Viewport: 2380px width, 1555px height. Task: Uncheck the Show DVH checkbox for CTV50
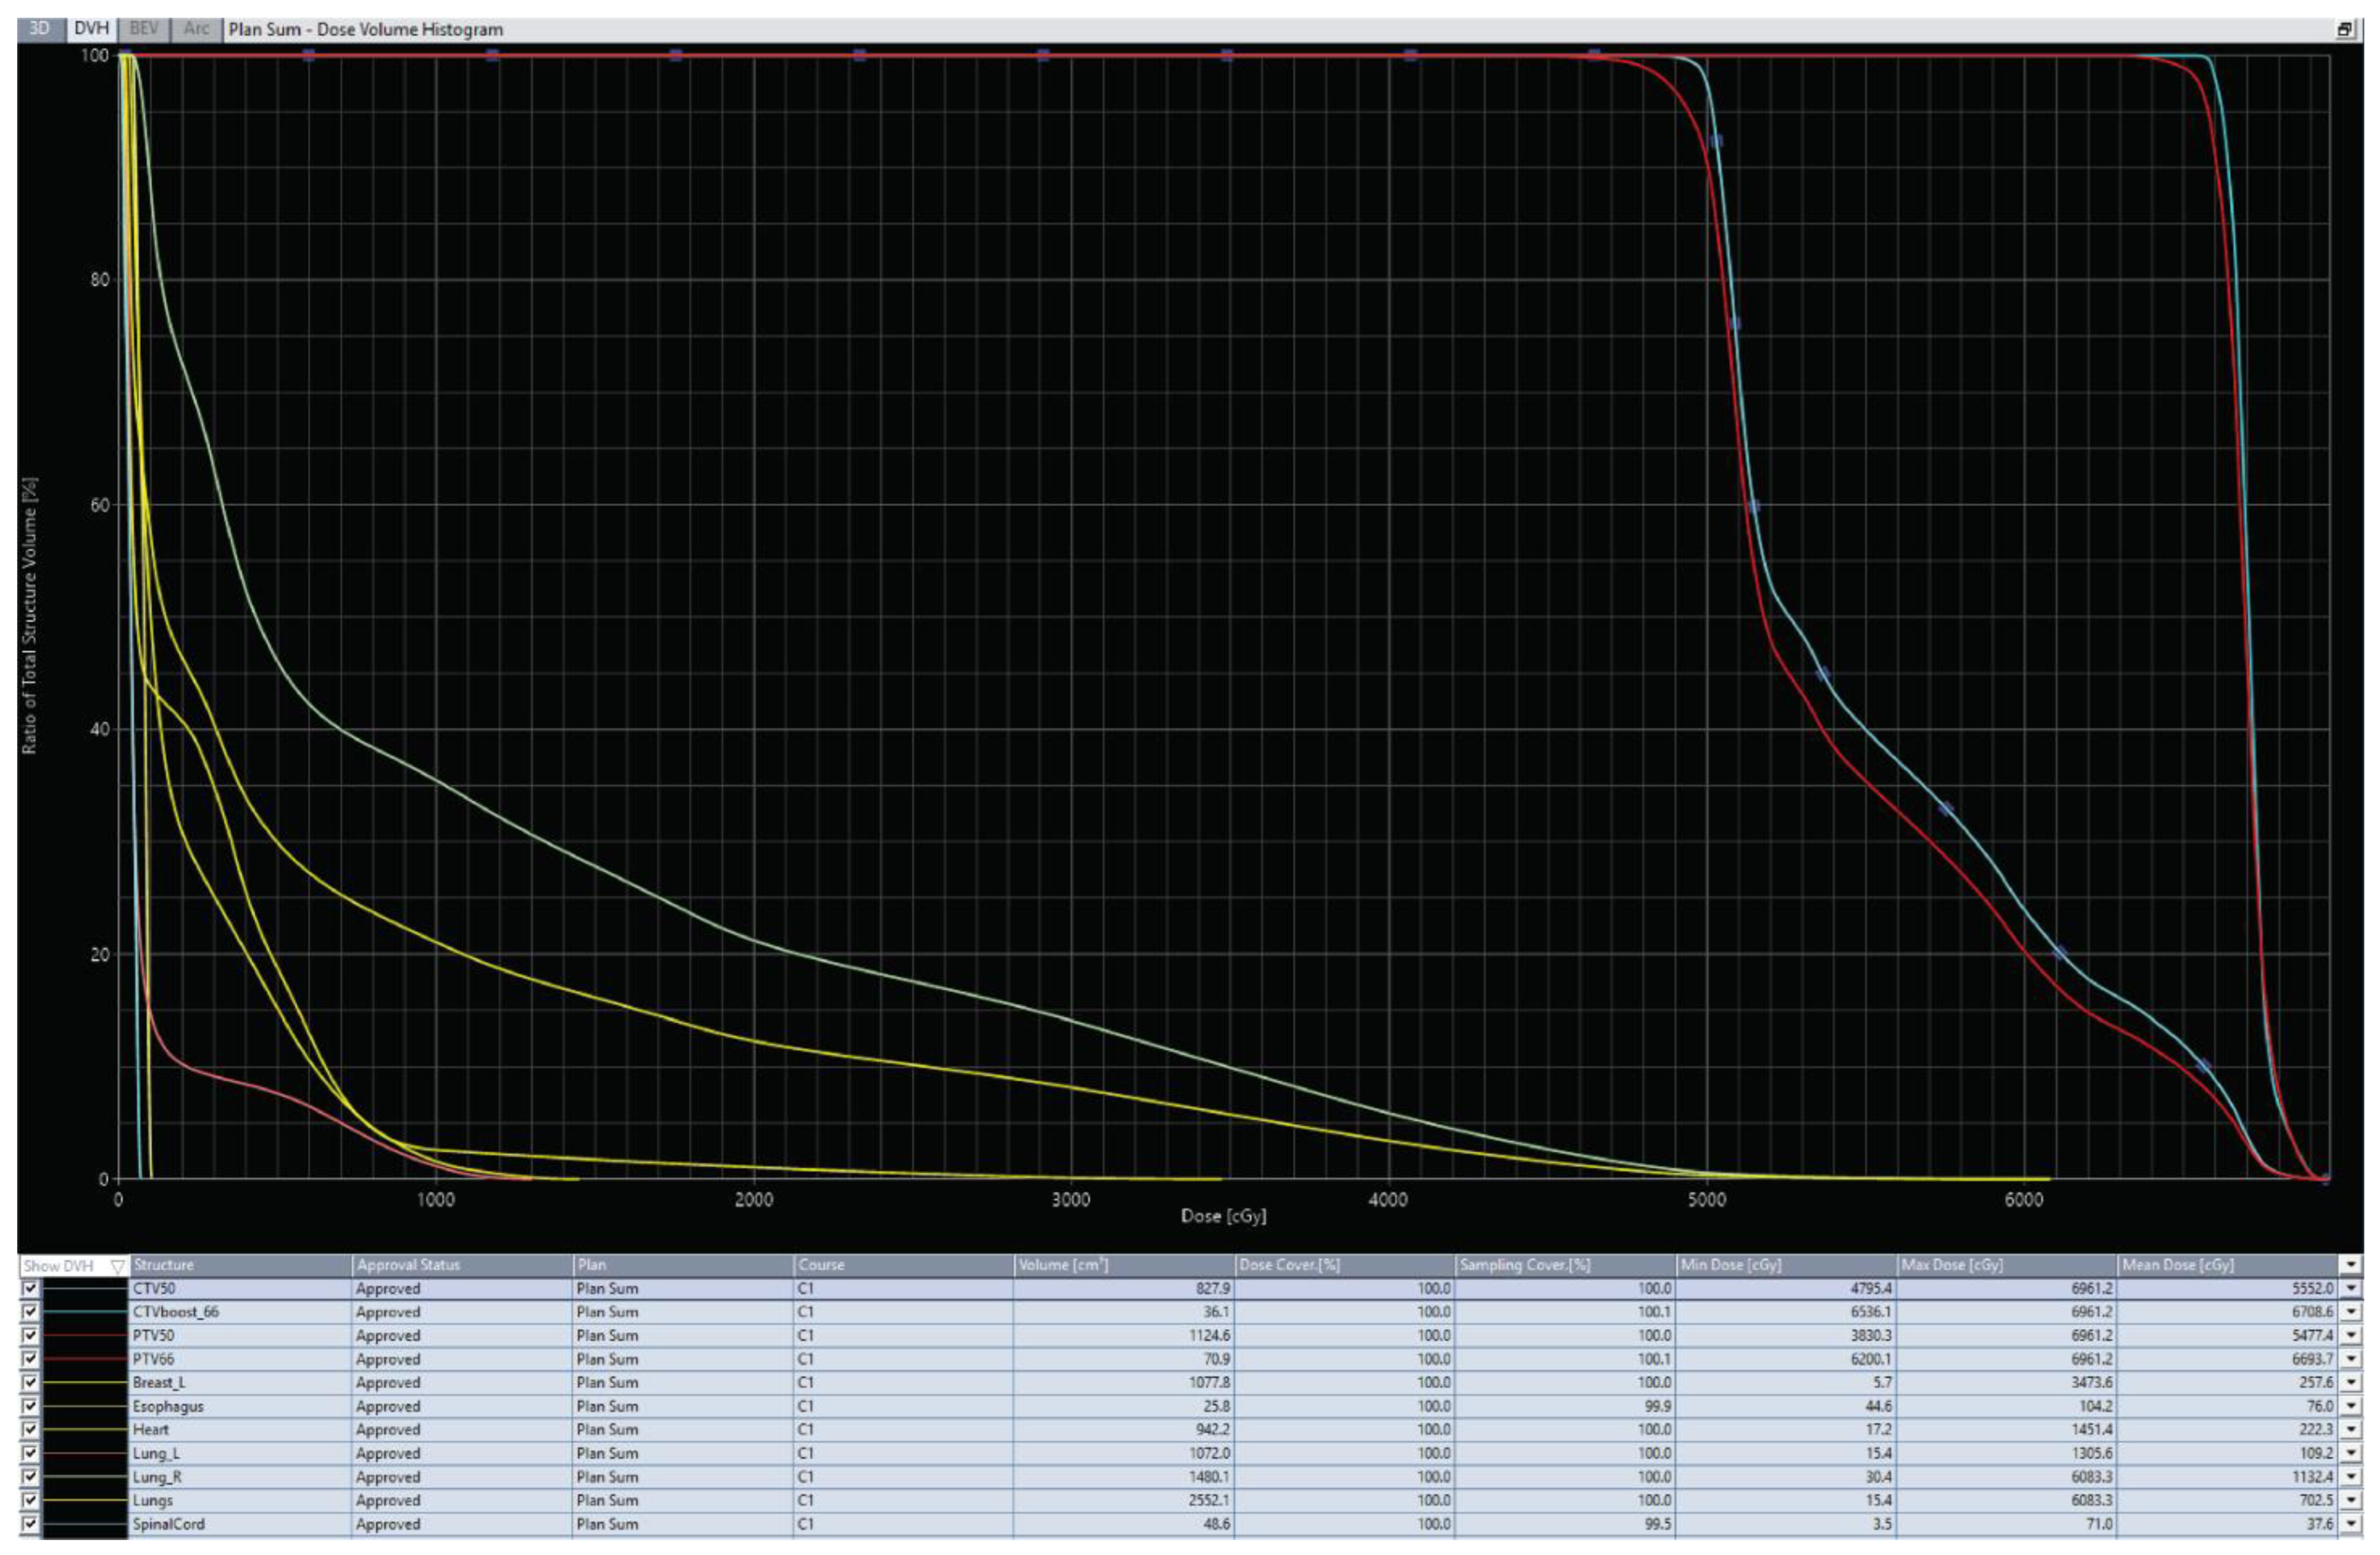point(30,1288)
